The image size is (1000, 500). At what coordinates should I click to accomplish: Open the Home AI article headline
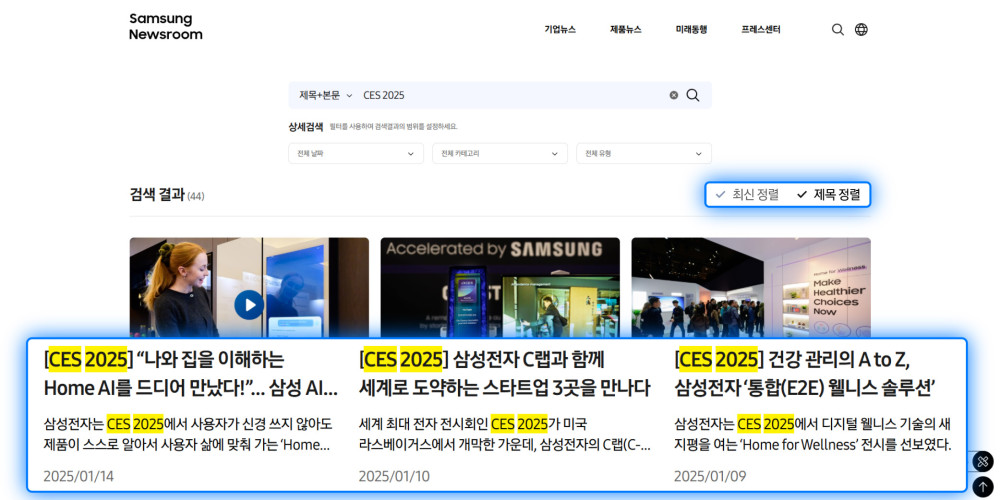point(190,373)
